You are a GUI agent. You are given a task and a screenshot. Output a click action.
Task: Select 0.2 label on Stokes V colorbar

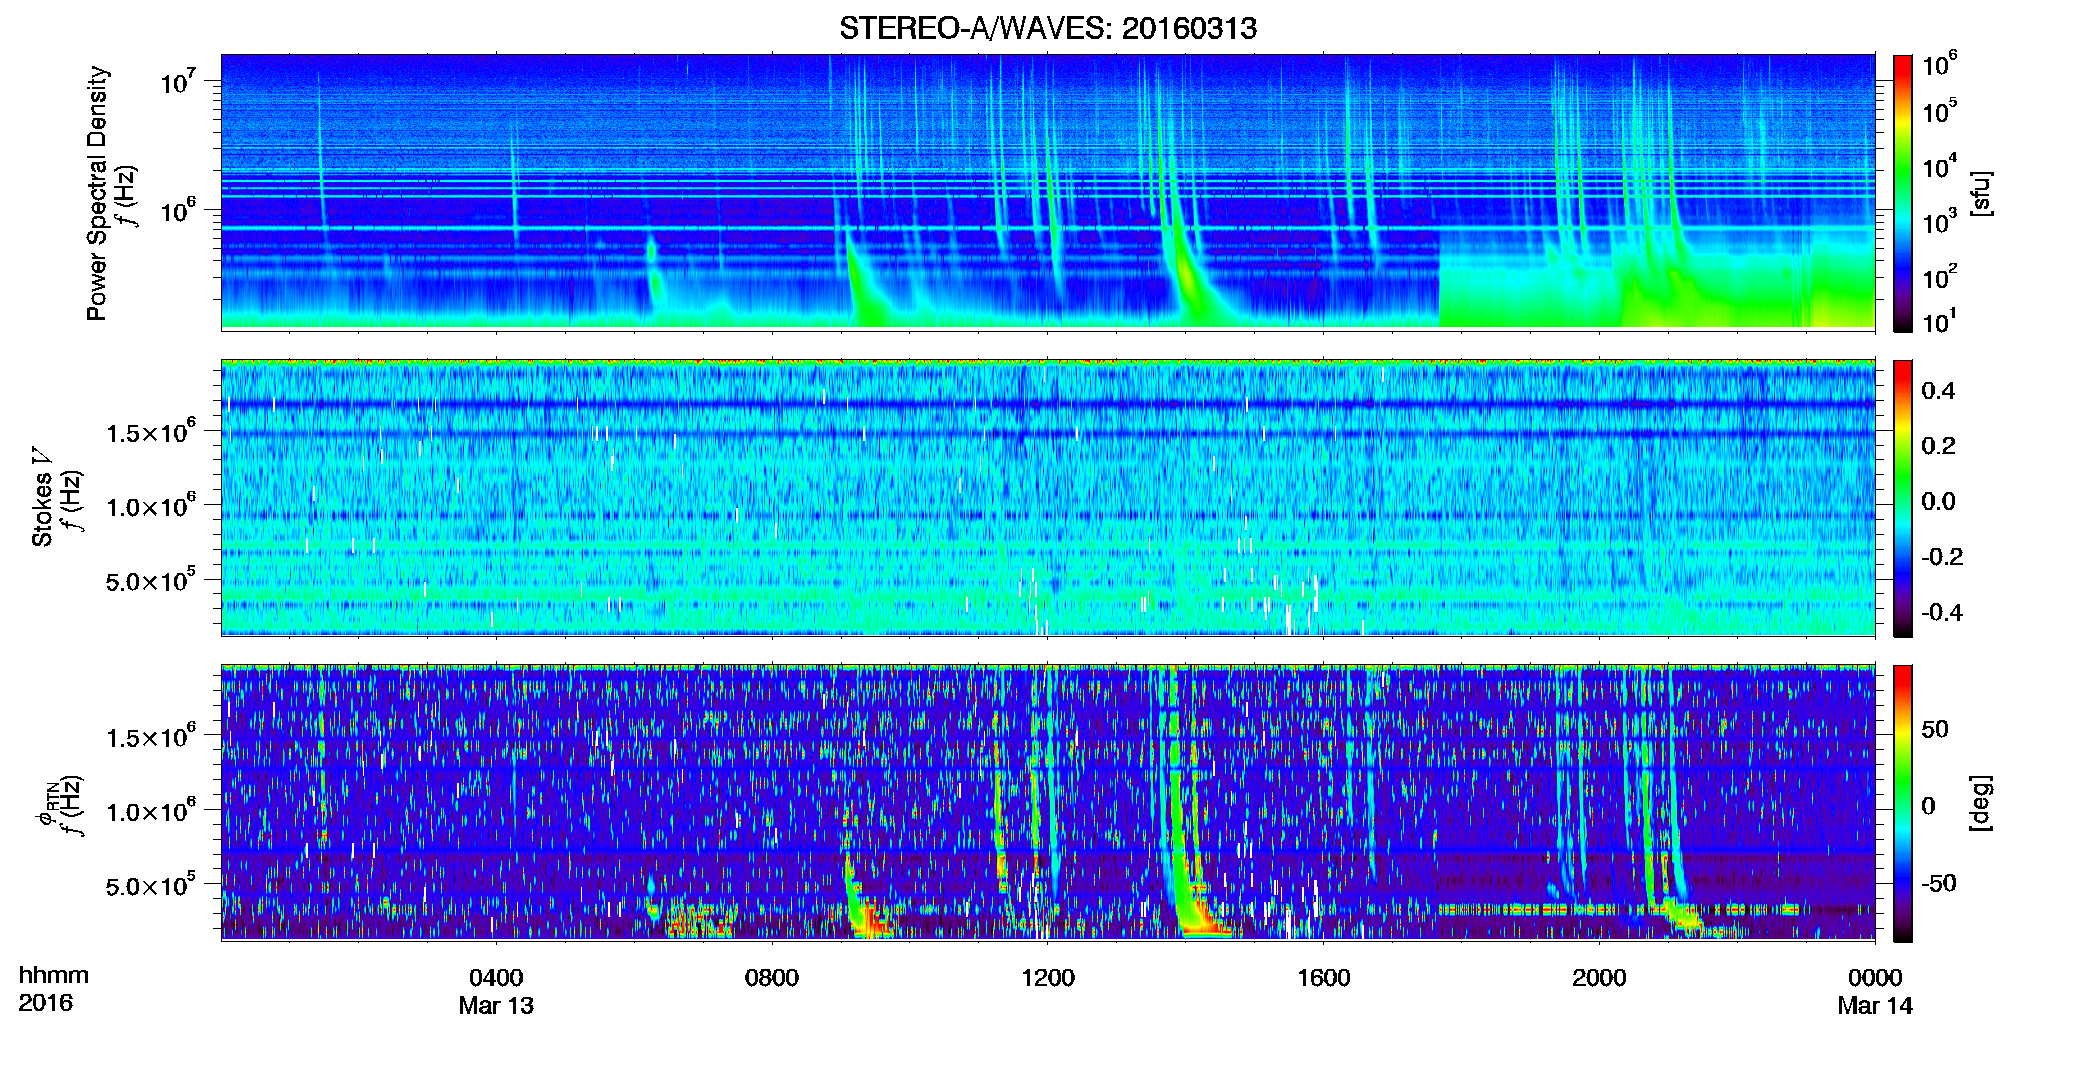click(1938, 445)
